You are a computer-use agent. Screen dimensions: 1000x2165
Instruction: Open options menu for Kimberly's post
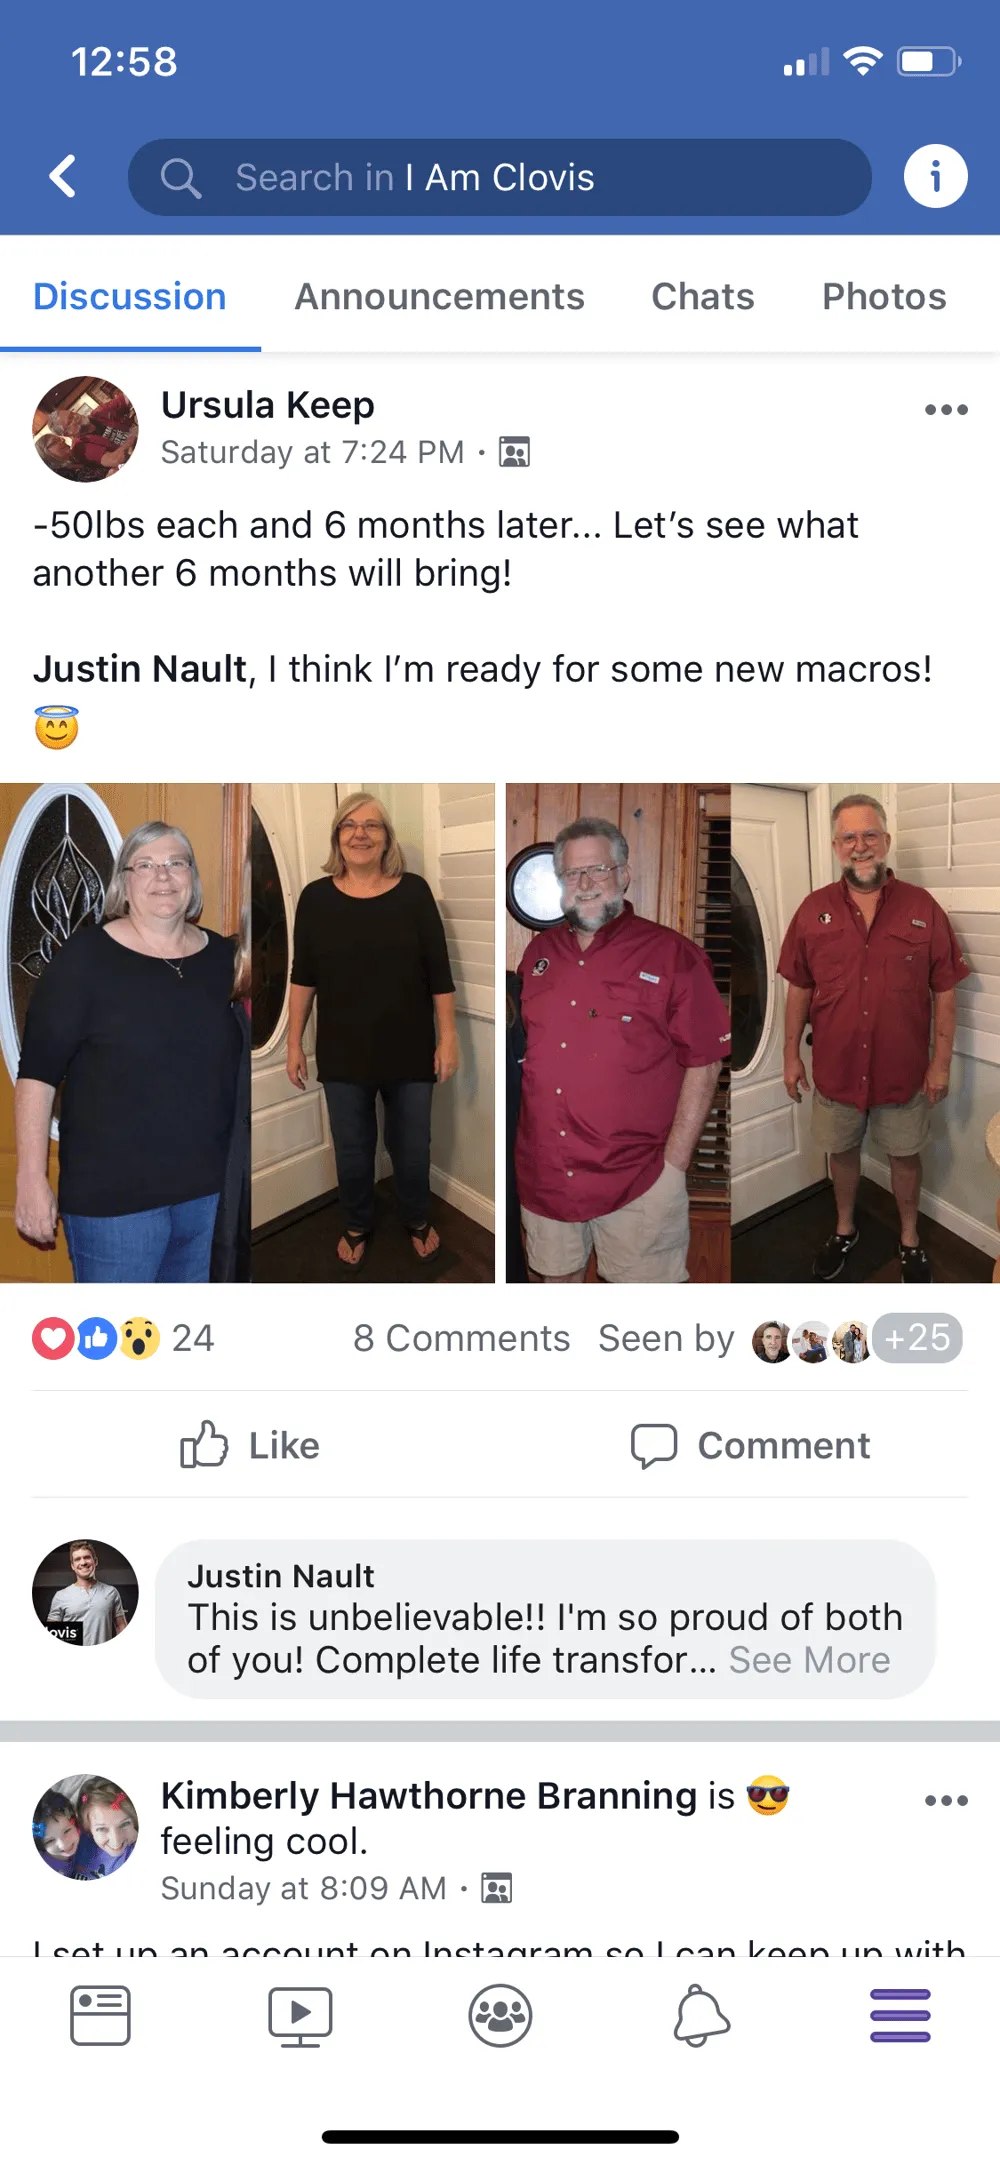coord(946,1800)
